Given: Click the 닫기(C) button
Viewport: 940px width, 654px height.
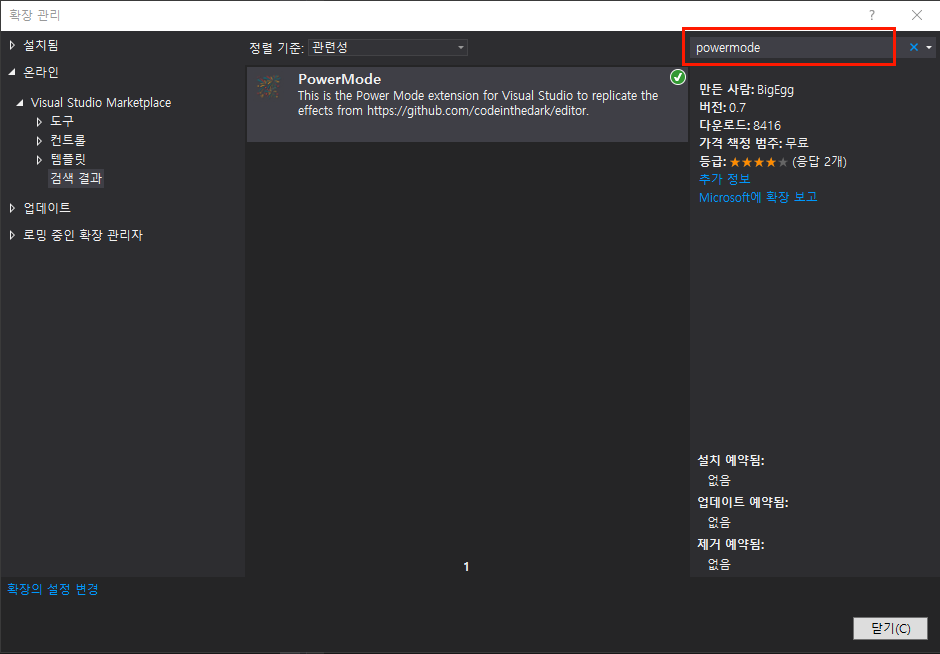Looking at the screenshot, I should (x=890, y=628).
